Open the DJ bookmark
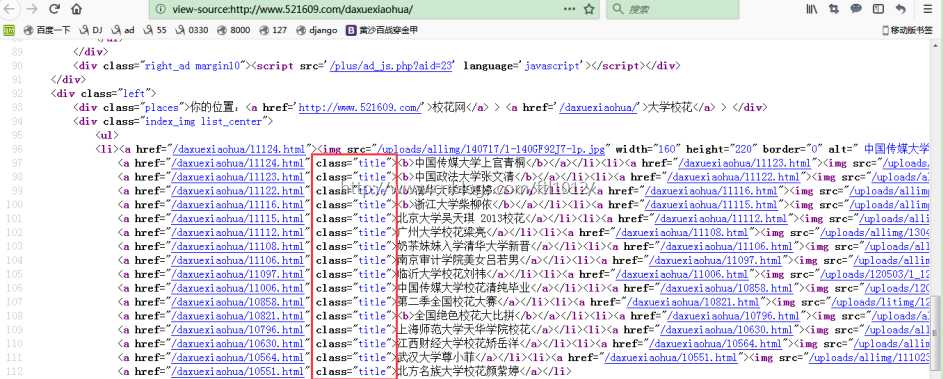This screenshot has height=379, width=943. (90, 30)
